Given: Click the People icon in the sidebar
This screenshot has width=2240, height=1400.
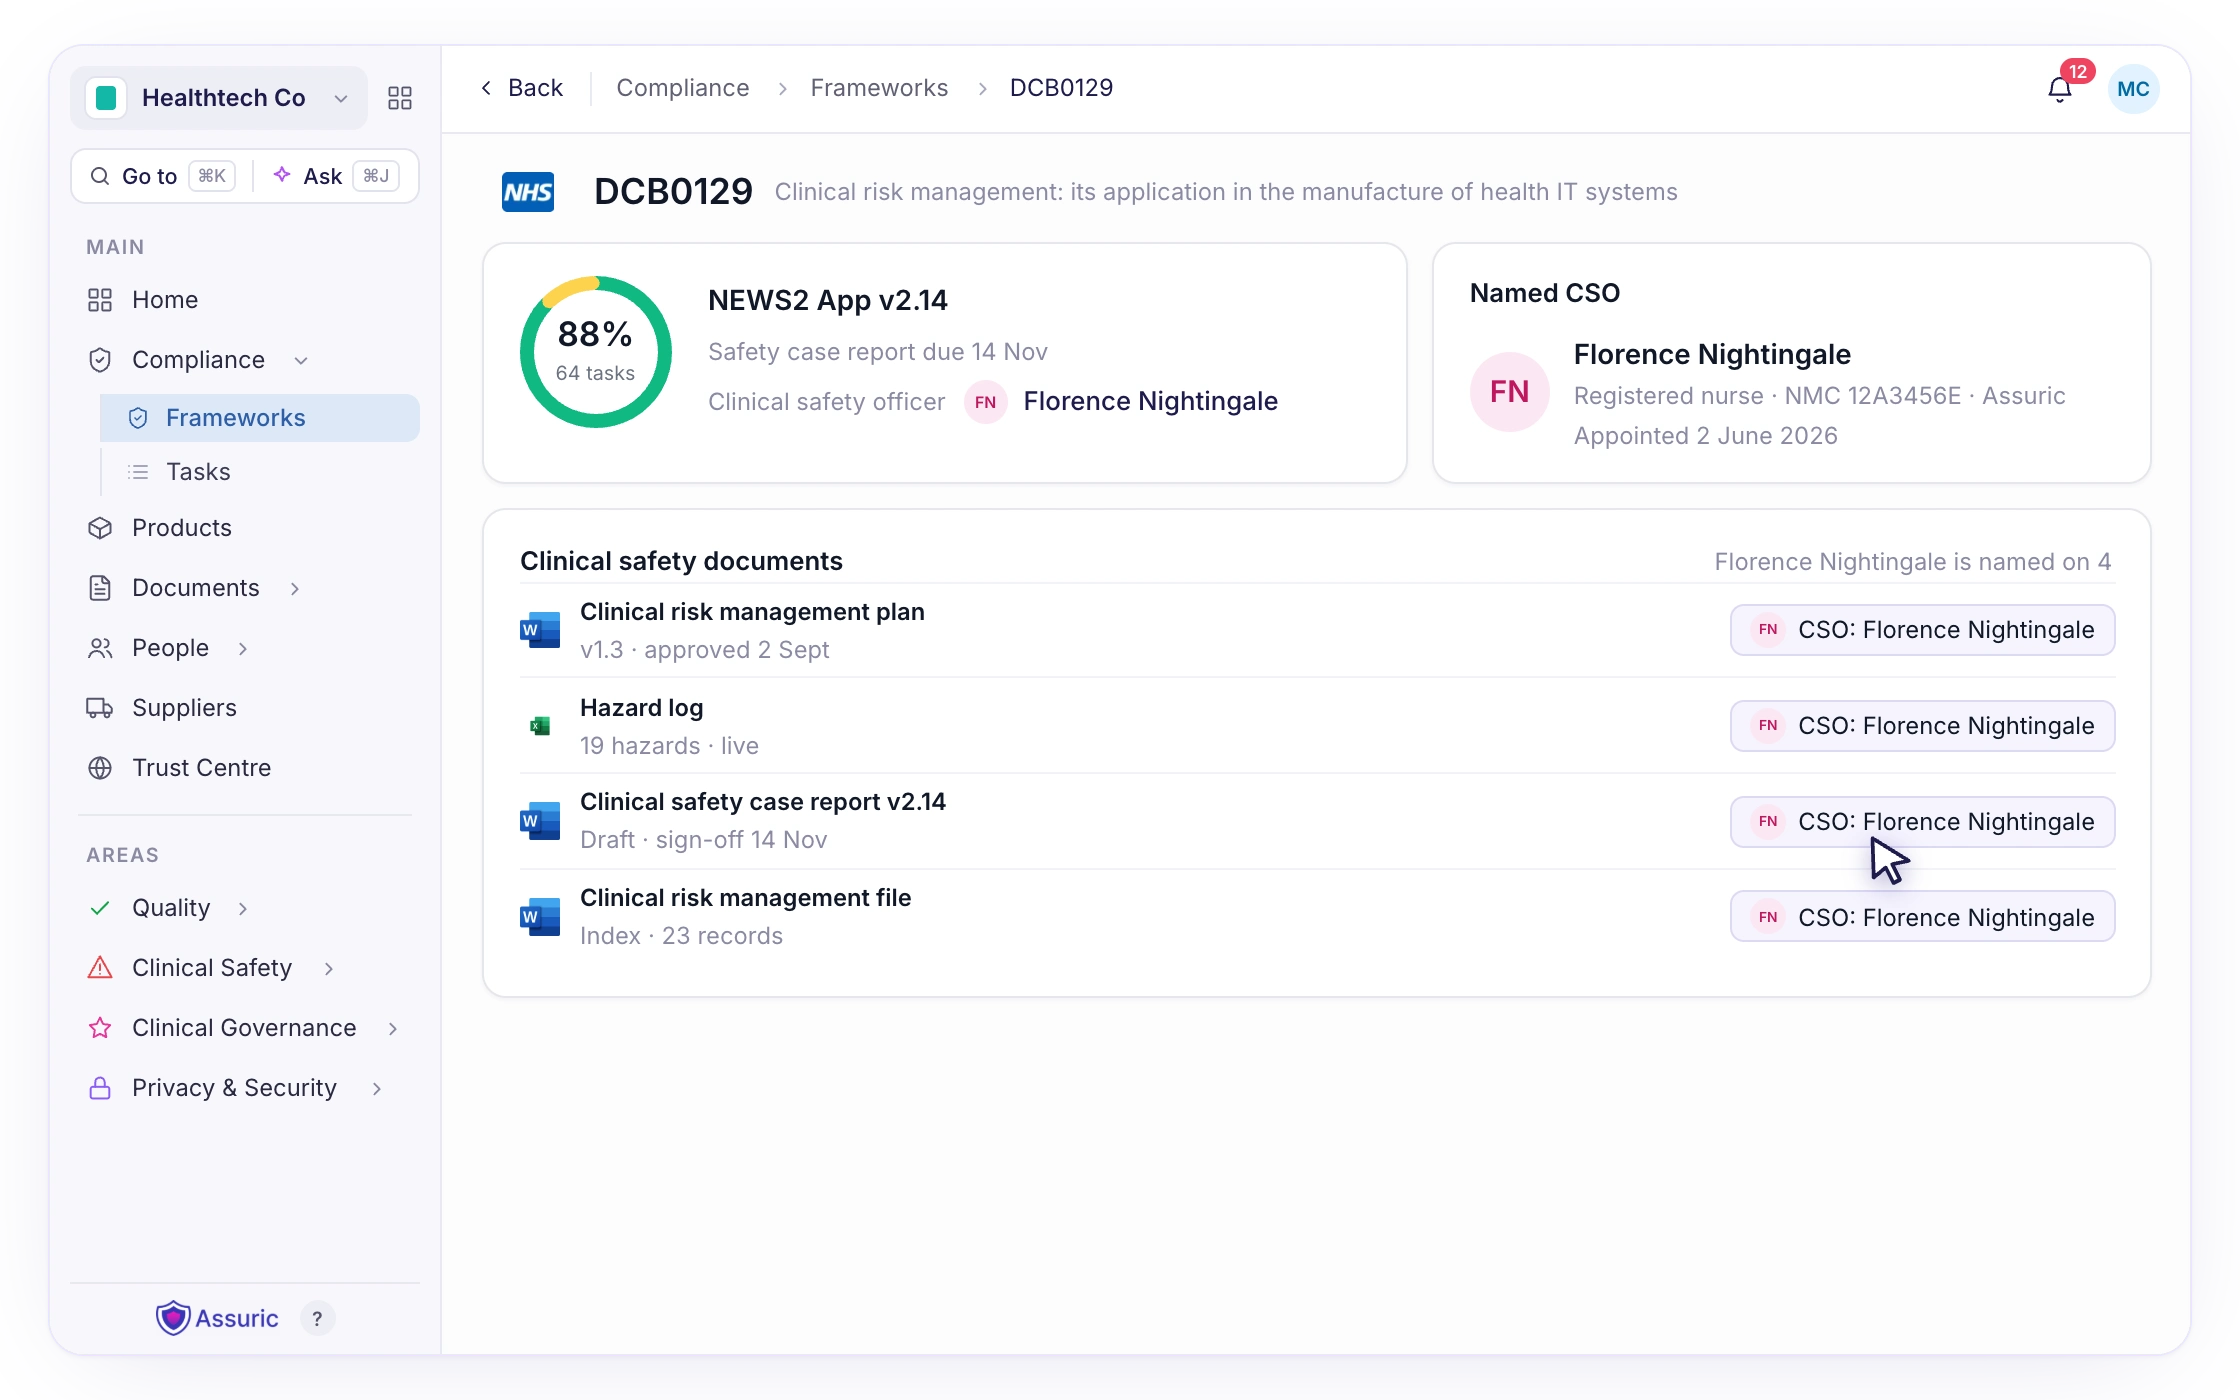Looking at the screenshot, I should pyautogui.click(x=100, y=648).
